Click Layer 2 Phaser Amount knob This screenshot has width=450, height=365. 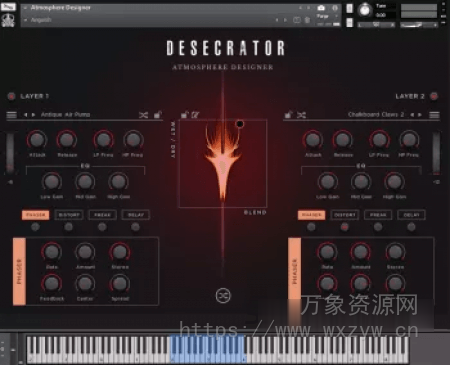coord(361,252)
